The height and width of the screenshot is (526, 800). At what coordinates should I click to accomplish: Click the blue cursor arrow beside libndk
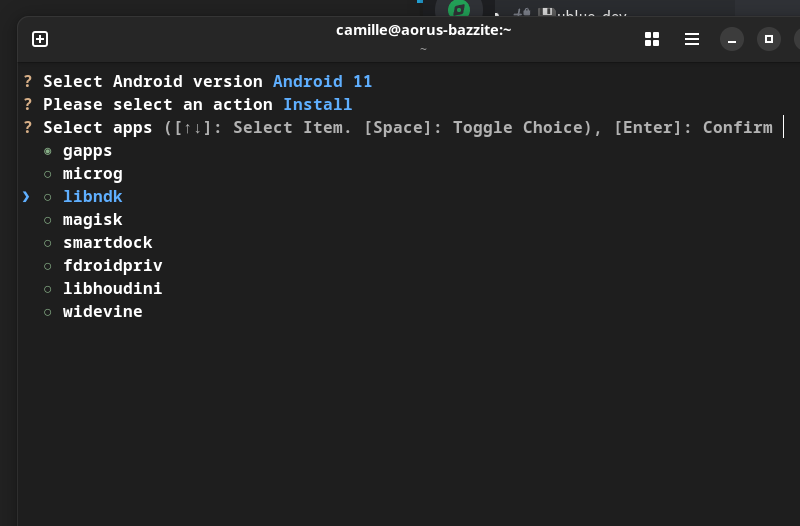click(x=26, y=197)
